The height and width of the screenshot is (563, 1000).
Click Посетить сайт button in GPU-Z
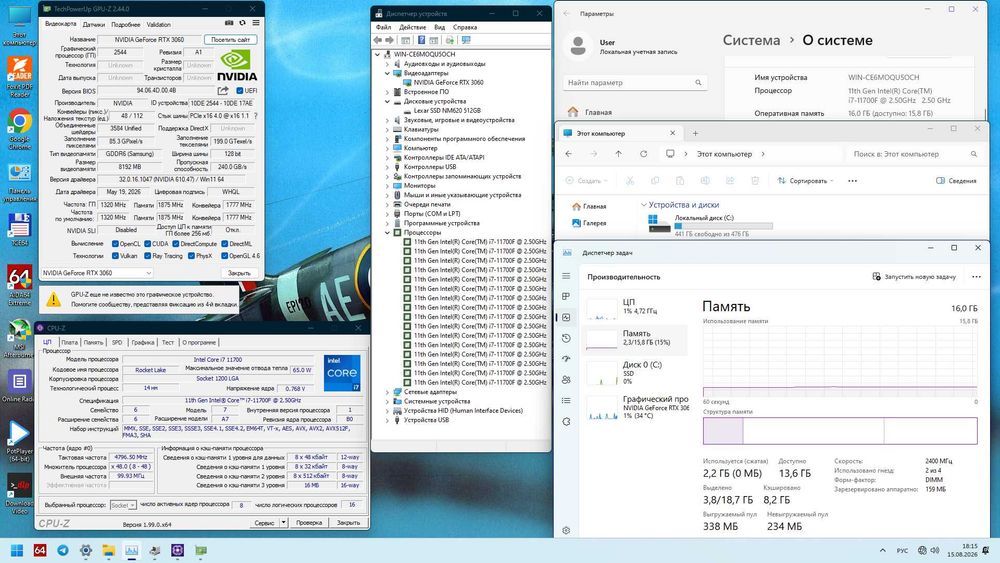click(x=230, y=40)
